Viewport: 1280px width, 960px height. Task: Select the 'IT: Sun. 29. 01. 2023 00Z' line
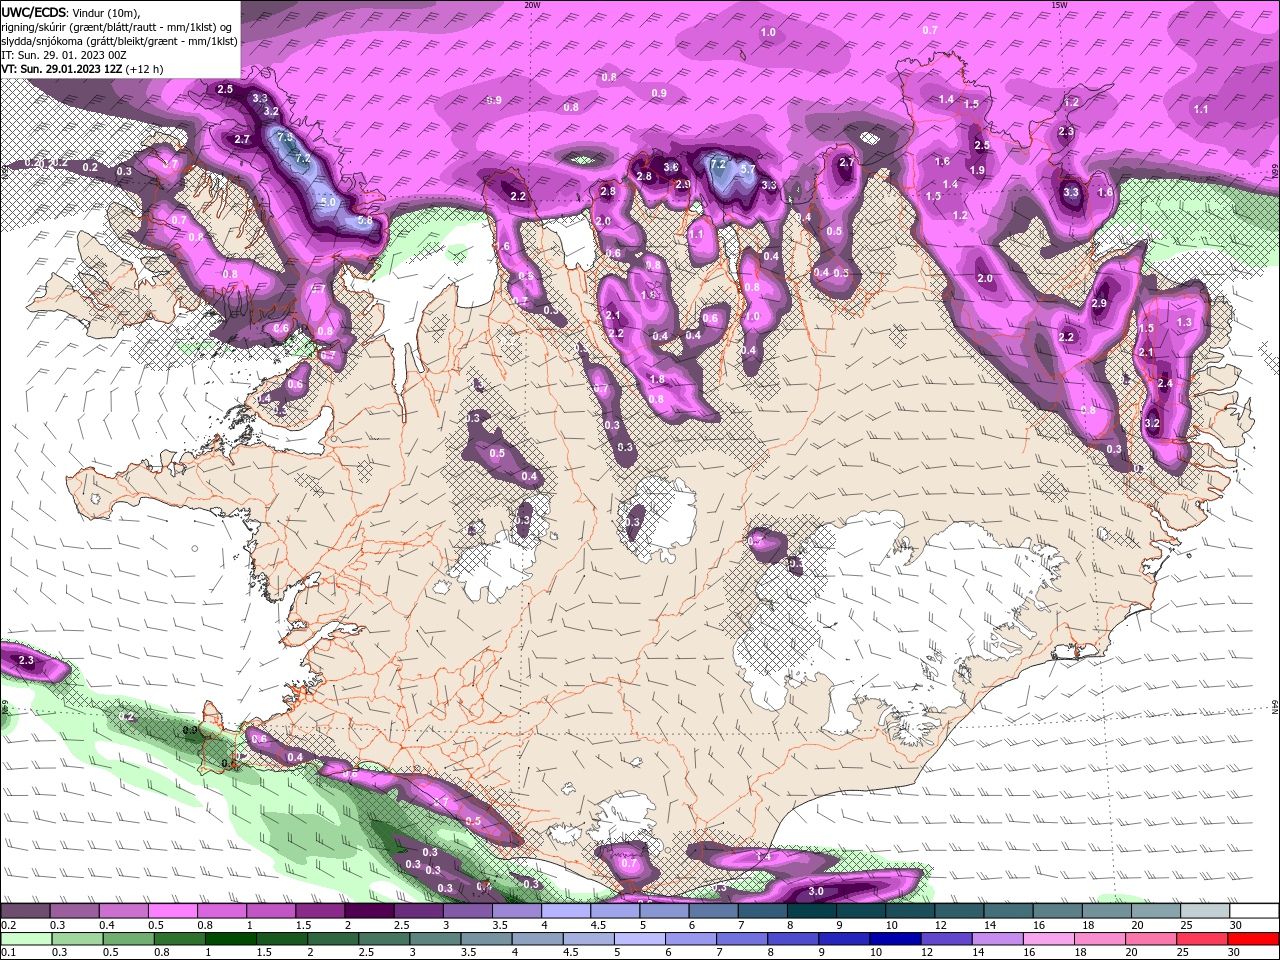(64, 54)
